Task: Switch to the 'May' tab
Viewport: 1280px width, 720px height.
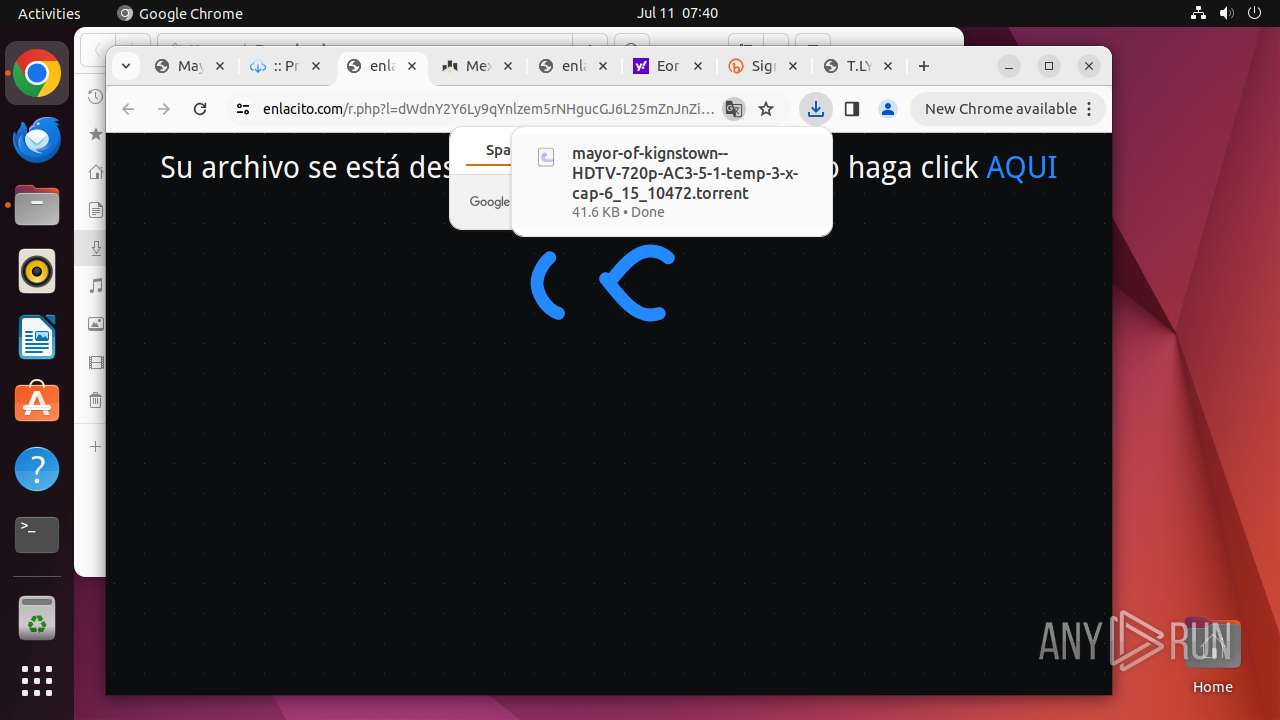Action: tap(190, 66)
